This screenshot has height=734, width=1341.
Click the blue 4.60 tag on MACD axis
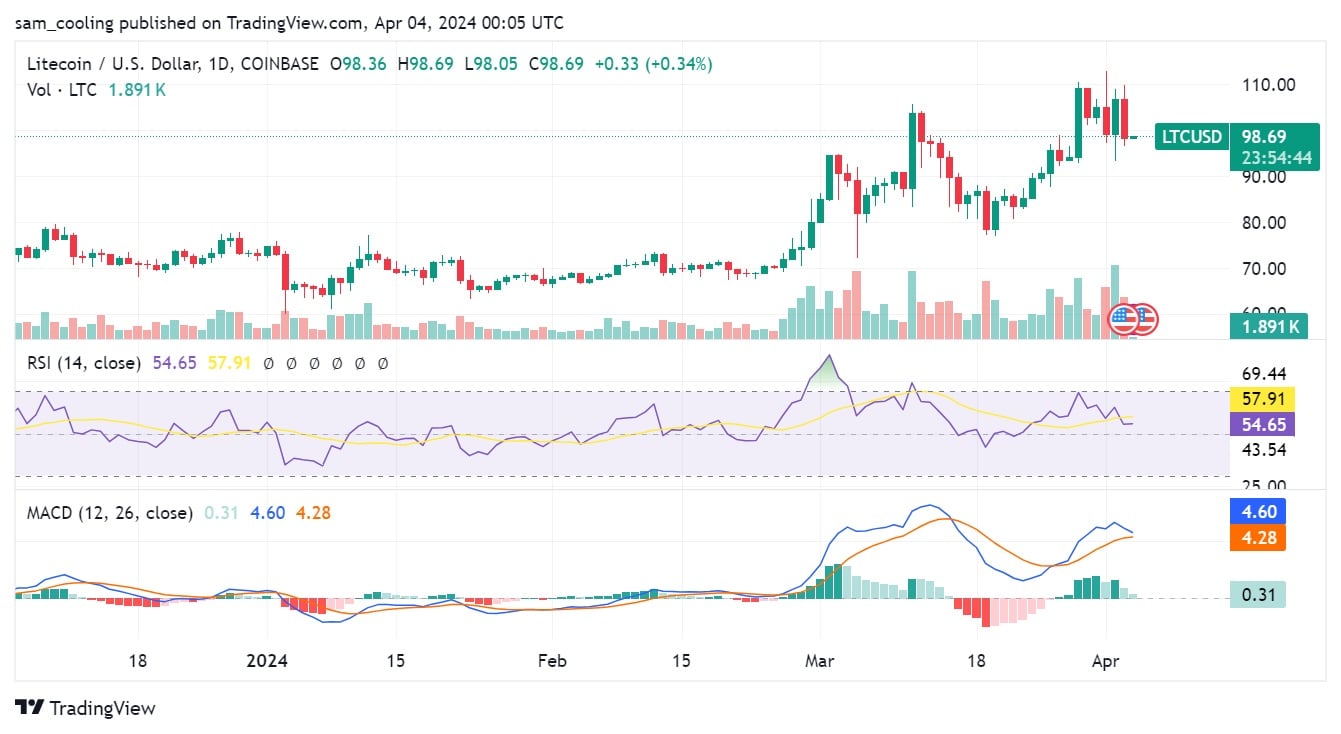click(x=1258, y=512)
